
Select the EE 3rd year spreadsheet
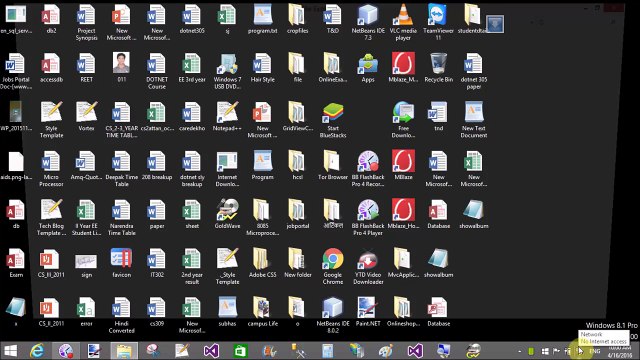pos(192,64)
